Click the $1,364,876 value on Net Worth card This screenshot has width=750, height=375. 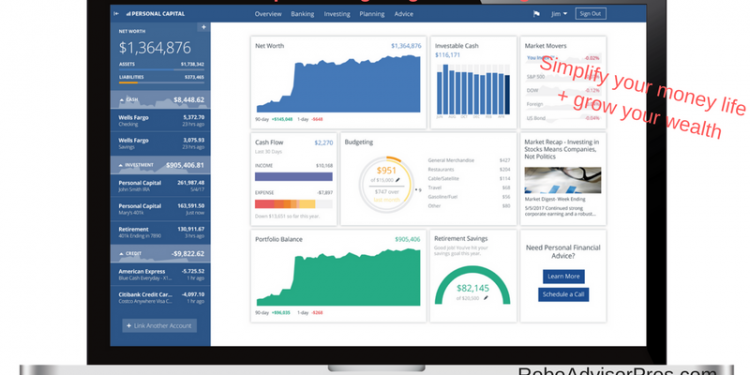pos(406,46)
